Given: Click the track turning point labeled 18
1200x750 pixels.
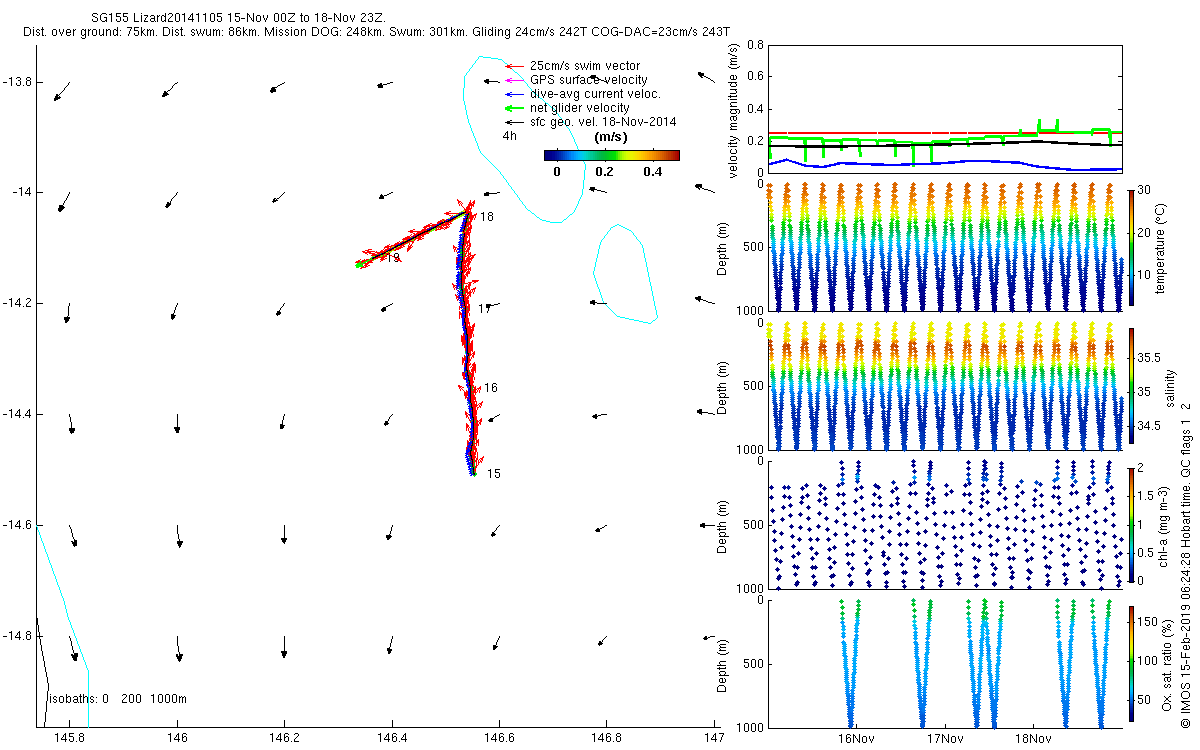Looking at the screenshot, I should [x=467, y=212].
